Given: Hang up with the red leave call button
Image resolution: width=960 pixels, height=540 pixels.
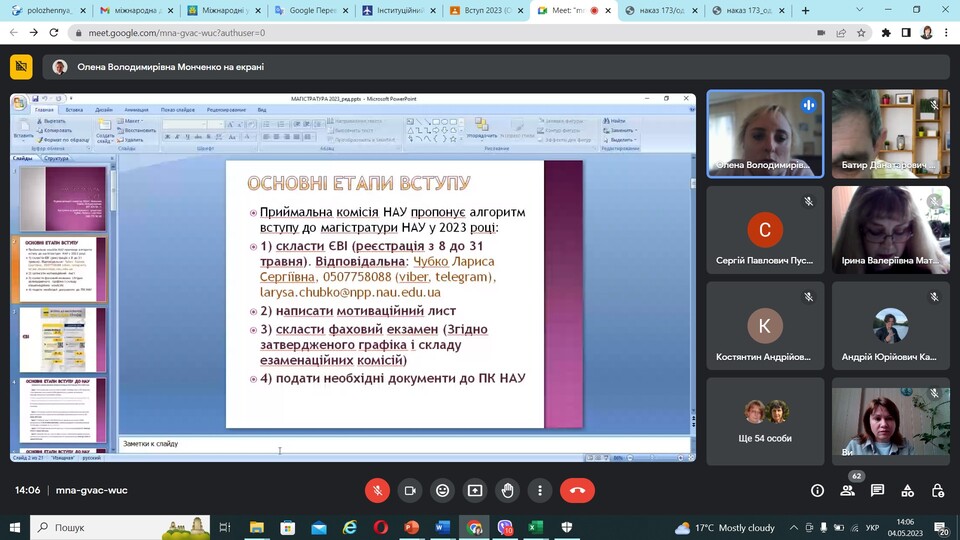Looking at the screenshot, I should tap(577, 490).
